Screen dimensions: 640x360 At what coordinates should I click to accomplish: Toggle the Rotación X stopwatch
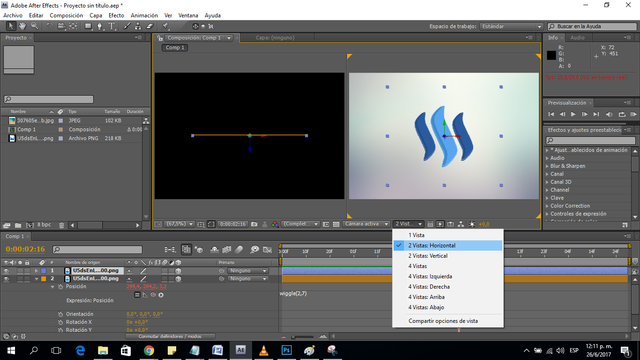[60, 322]
